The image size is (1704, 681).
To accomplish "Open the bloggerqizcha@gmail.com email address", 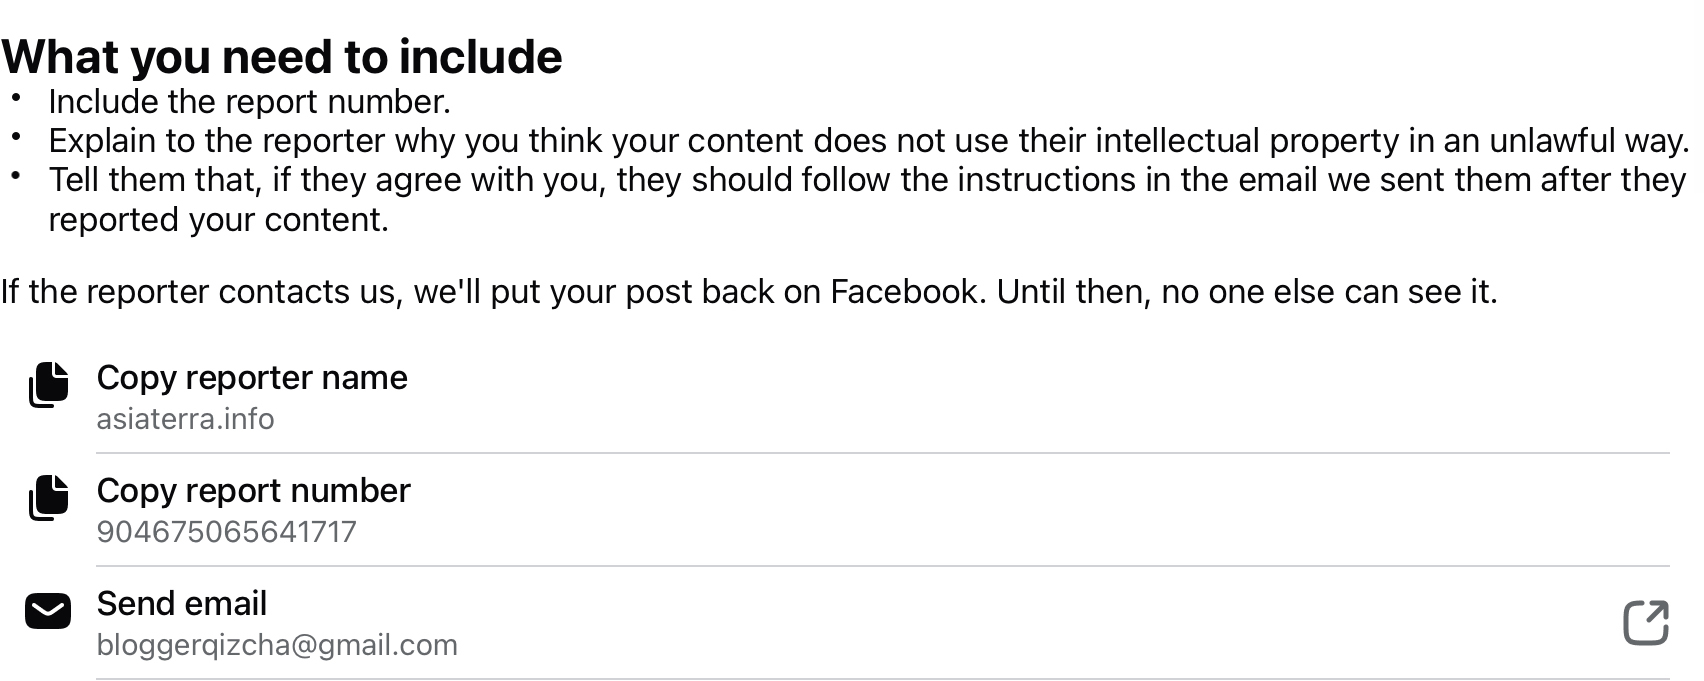I will tap(277, 645).
